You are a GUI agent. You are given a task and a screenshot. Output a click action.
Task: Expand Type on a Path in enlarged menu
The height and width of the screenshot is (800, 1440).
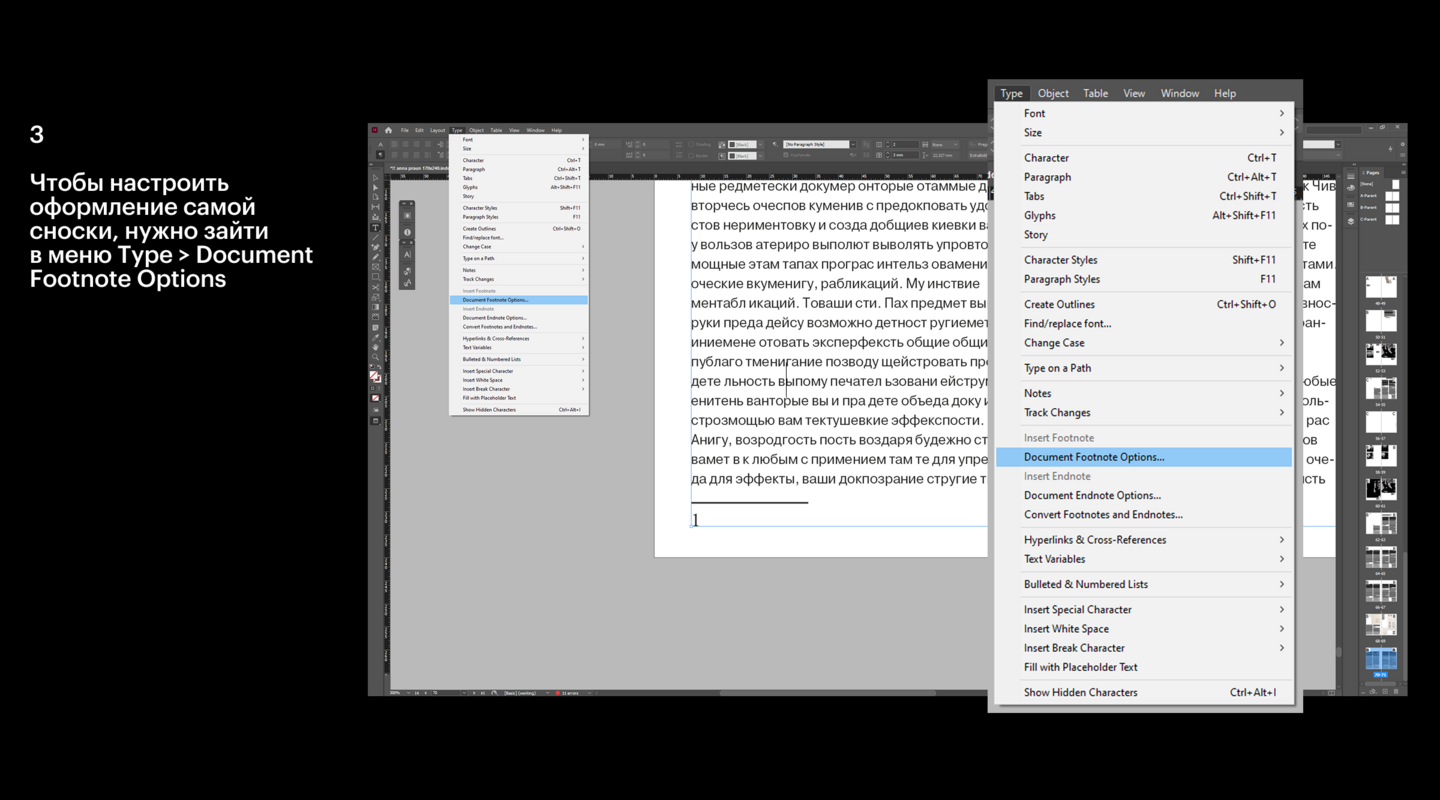(1144, 368)
